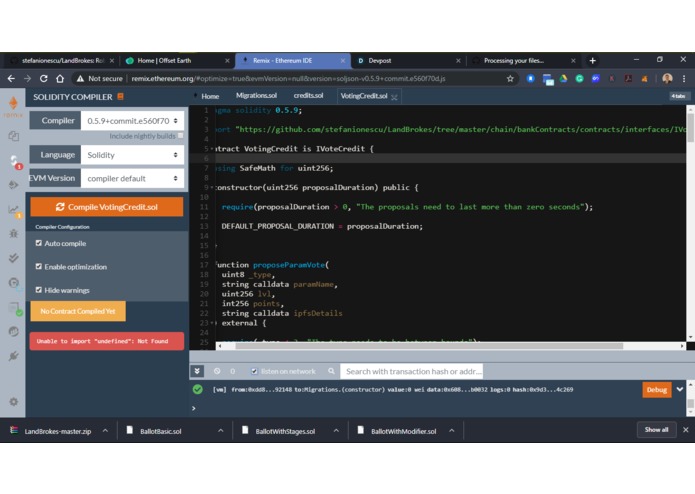
Task: Click the Adobe Acrobat extension icon
Action: (628, 78)
